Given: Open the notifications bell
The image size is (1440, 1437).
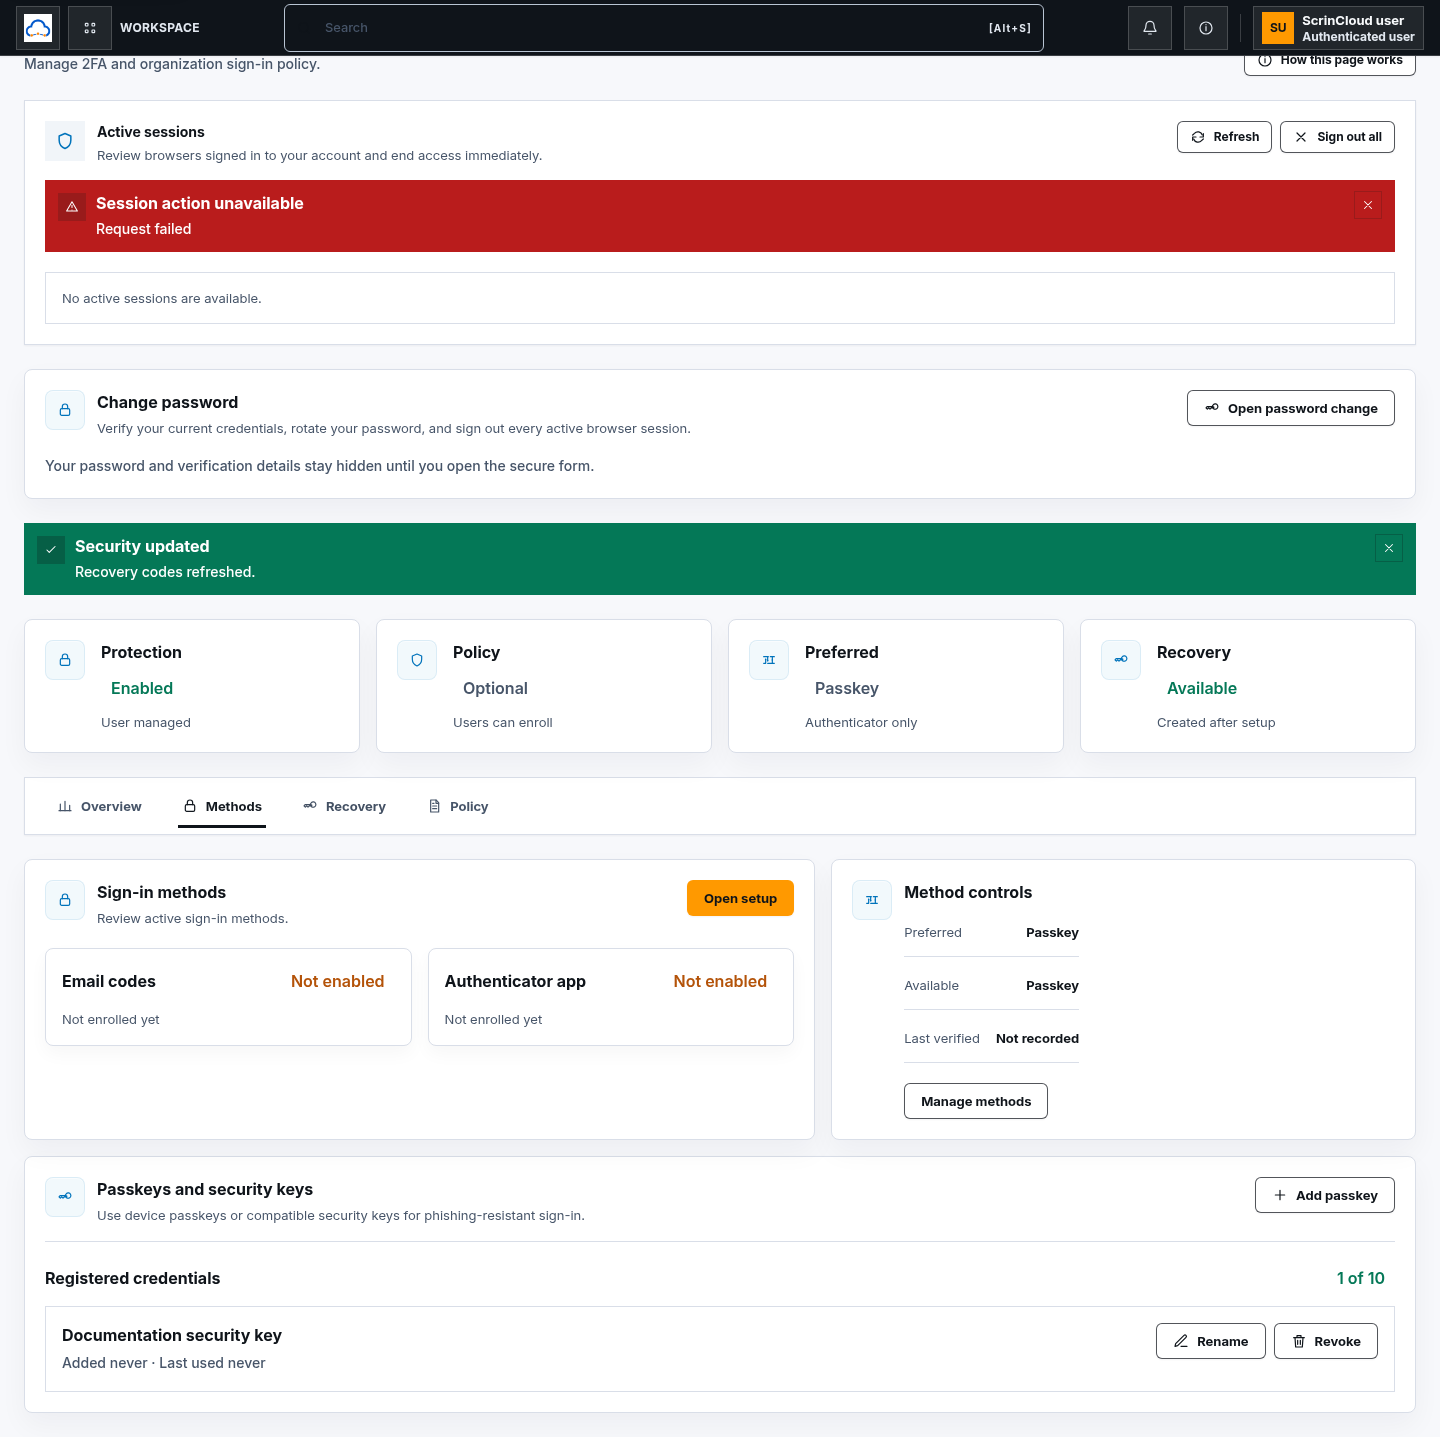Looking at the screenshot, I should click(1150, 28).
